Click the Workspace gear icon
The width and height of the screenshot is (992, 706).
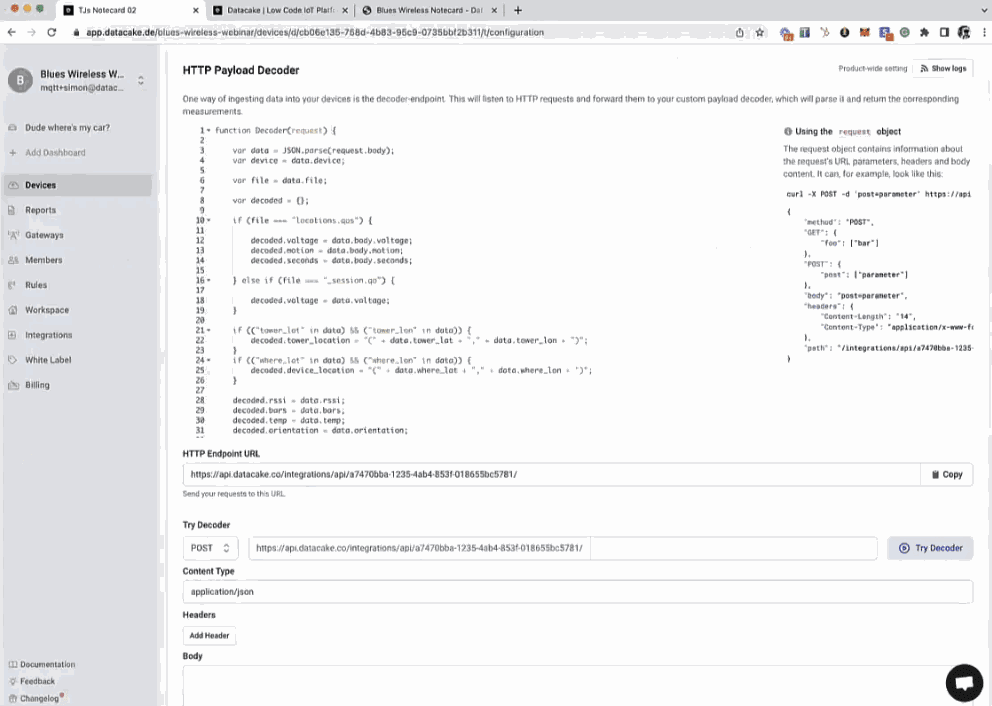13,310
